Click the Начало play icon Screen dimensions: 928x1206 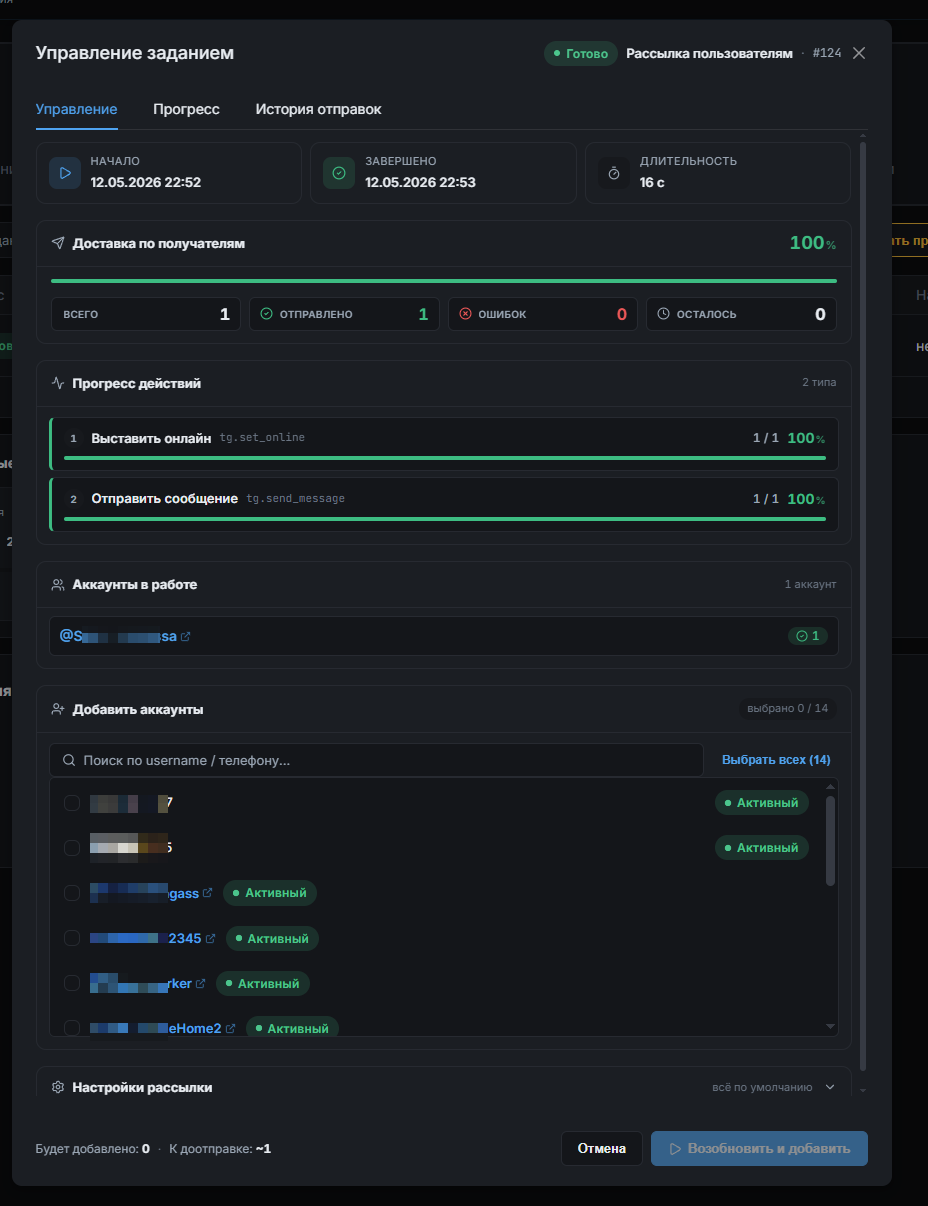65,173
